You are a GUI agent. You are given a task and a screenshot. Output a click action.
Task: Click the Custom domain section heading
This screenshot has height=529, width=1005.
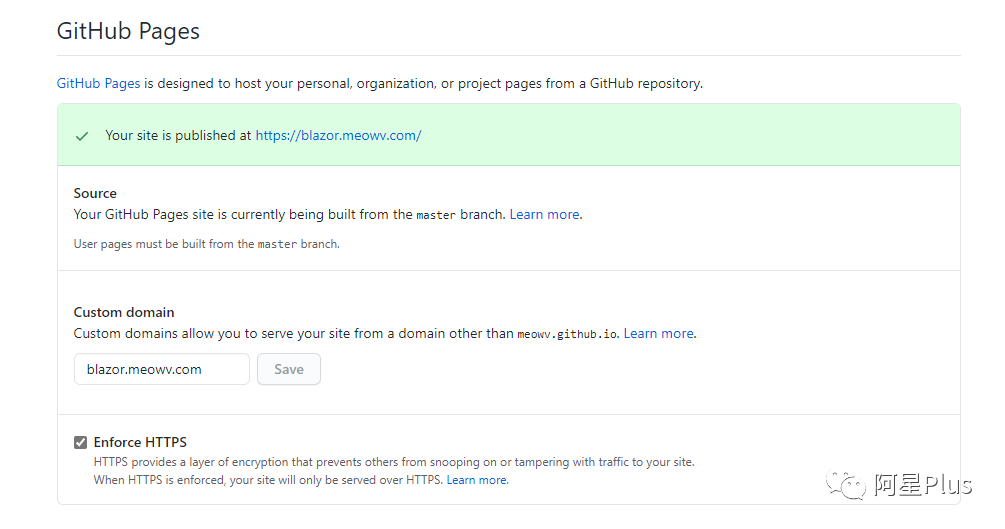[x=124, y=312]
